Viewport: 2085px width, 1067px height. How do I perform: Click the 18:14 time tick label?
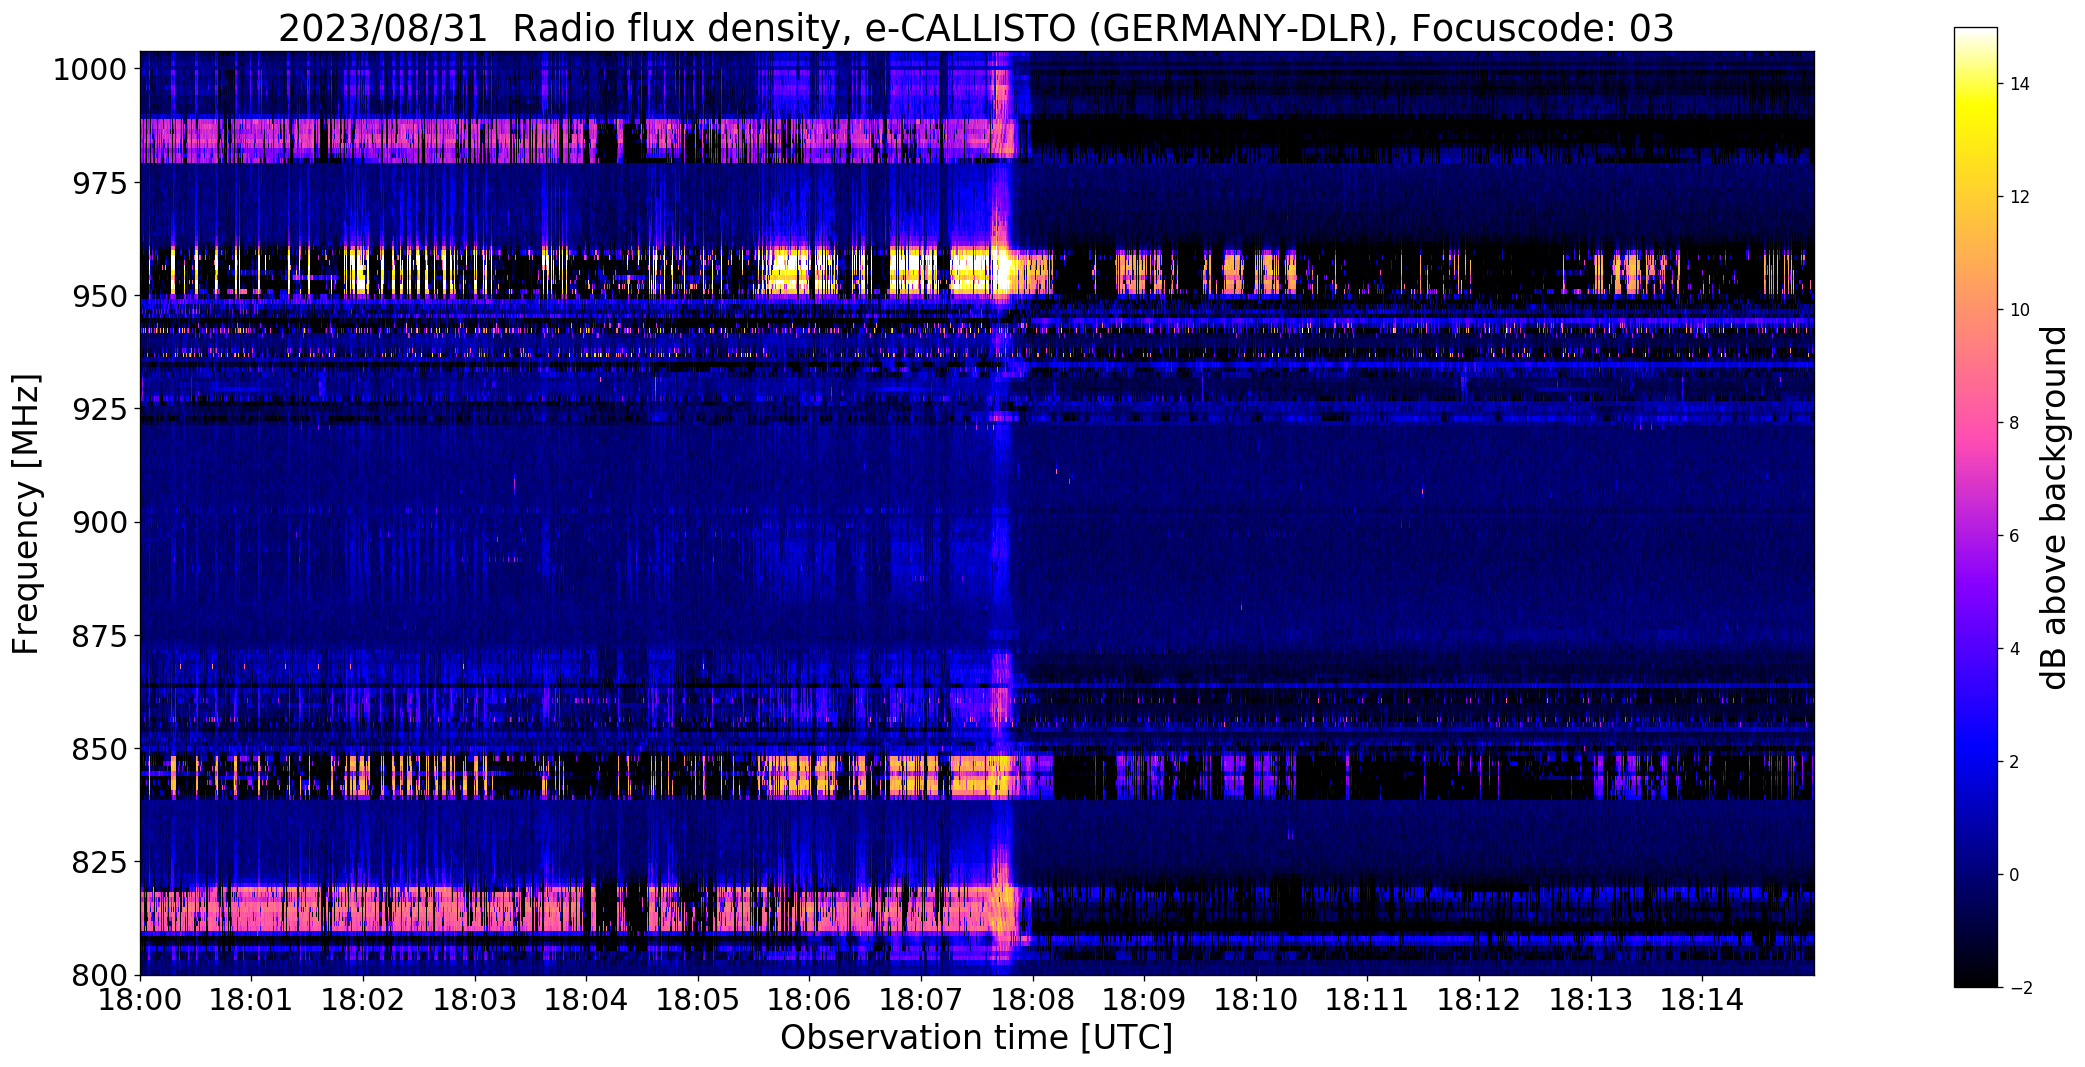pyautogui.click(x=1703, y=1000)
